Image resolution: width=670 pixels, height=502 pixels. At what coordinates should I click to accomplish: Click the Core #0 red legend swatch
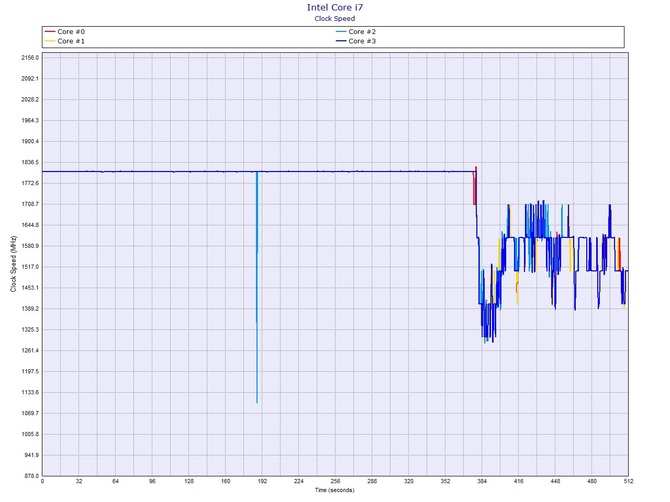pyautogui.click(x=50, y=32)
